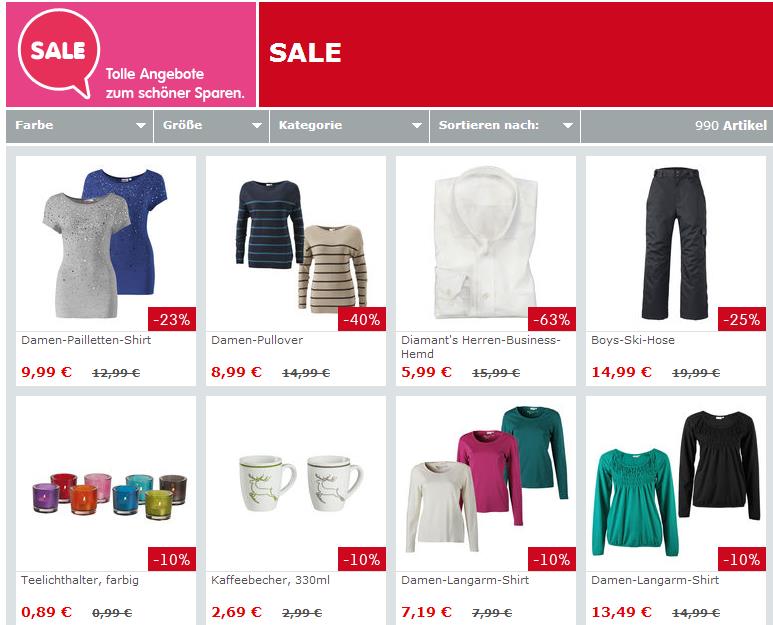Click the 7,19 € price of Damen-Langarm-Shirt
This screenshot has height=625, width=773.
click(426, 612)
